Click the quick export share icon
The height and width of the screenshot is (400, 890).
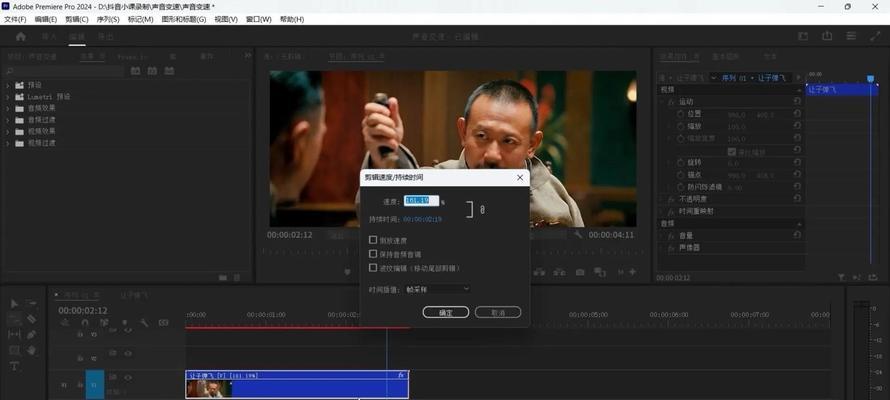click(827, 36)
